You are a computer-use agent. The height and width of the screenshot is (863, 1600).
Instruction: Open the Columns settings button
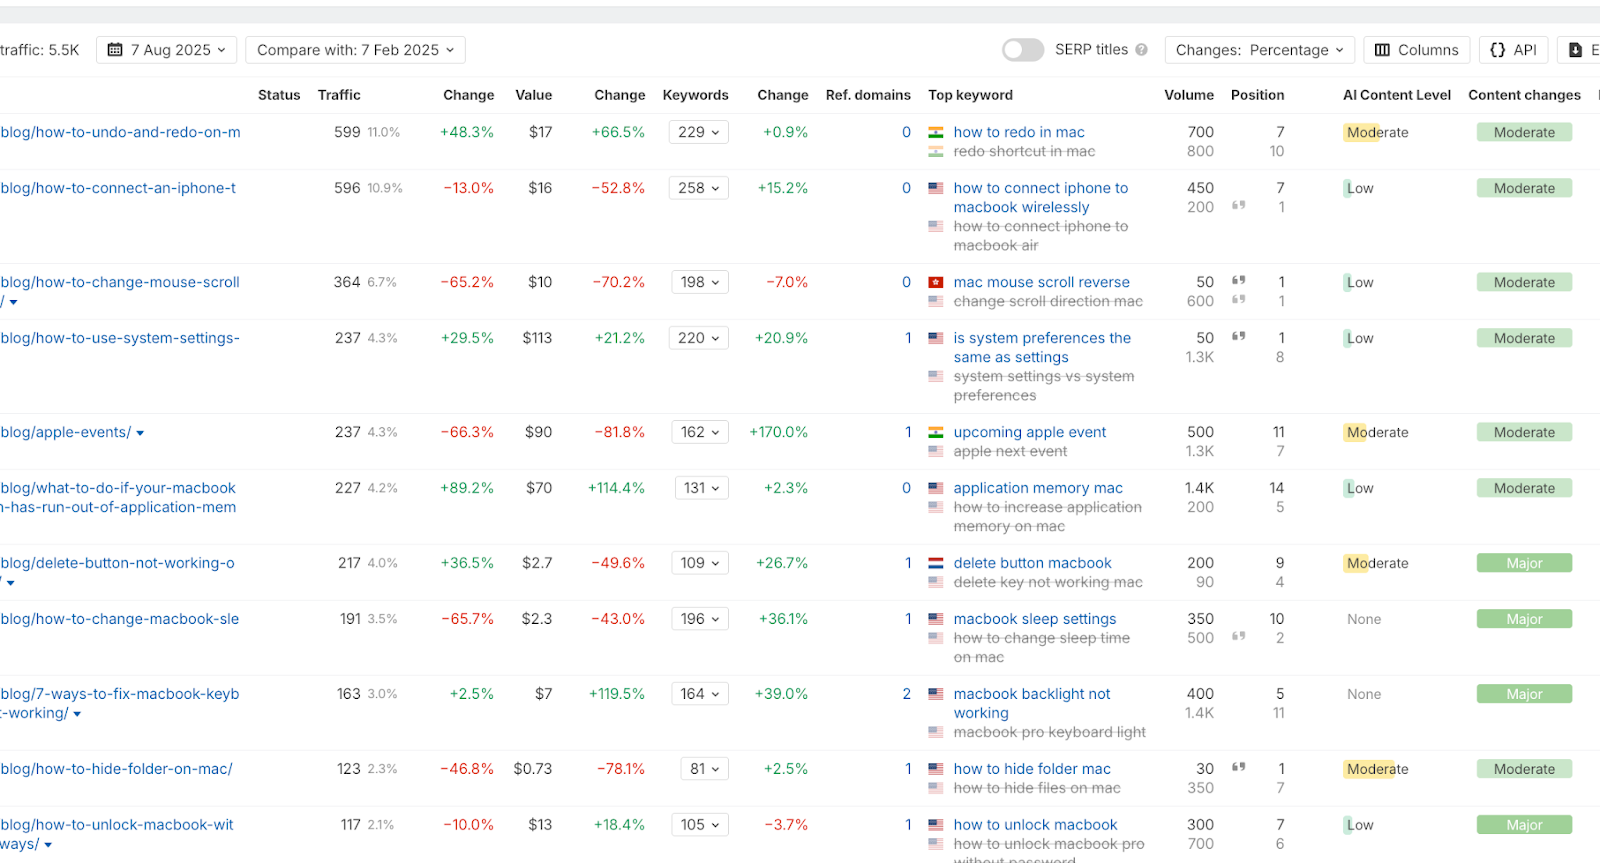tap(1417, 50)
